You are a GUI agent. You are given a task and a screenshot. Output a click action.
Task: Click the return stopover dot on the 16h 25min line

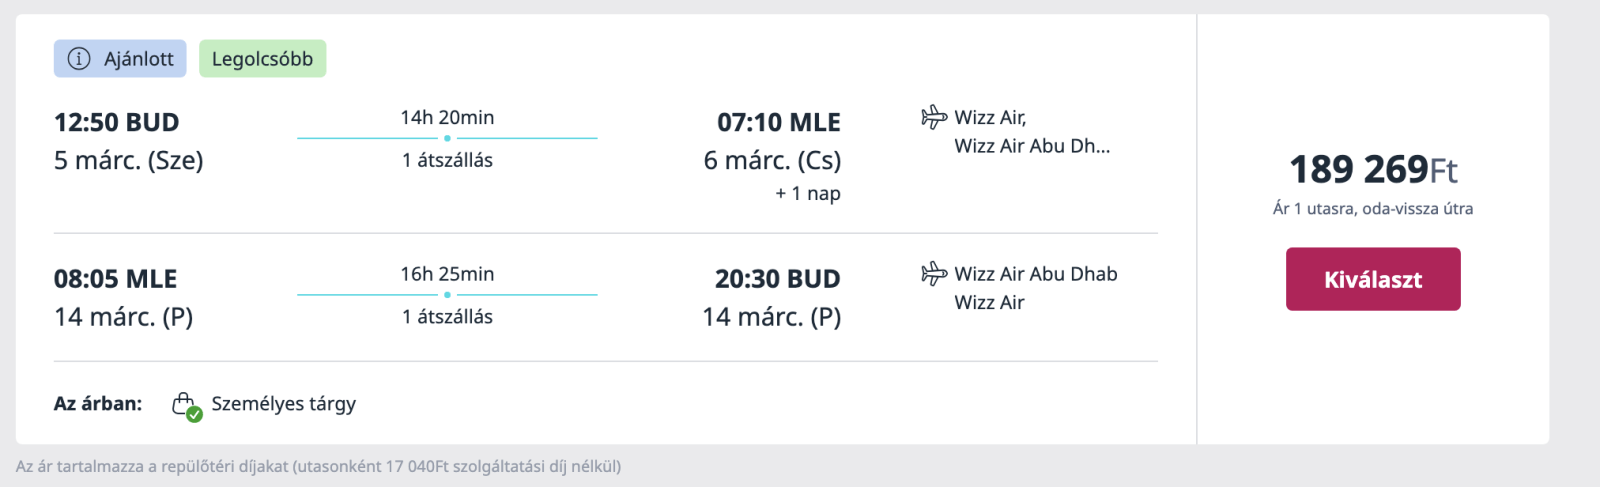click(x=447, y=295)
